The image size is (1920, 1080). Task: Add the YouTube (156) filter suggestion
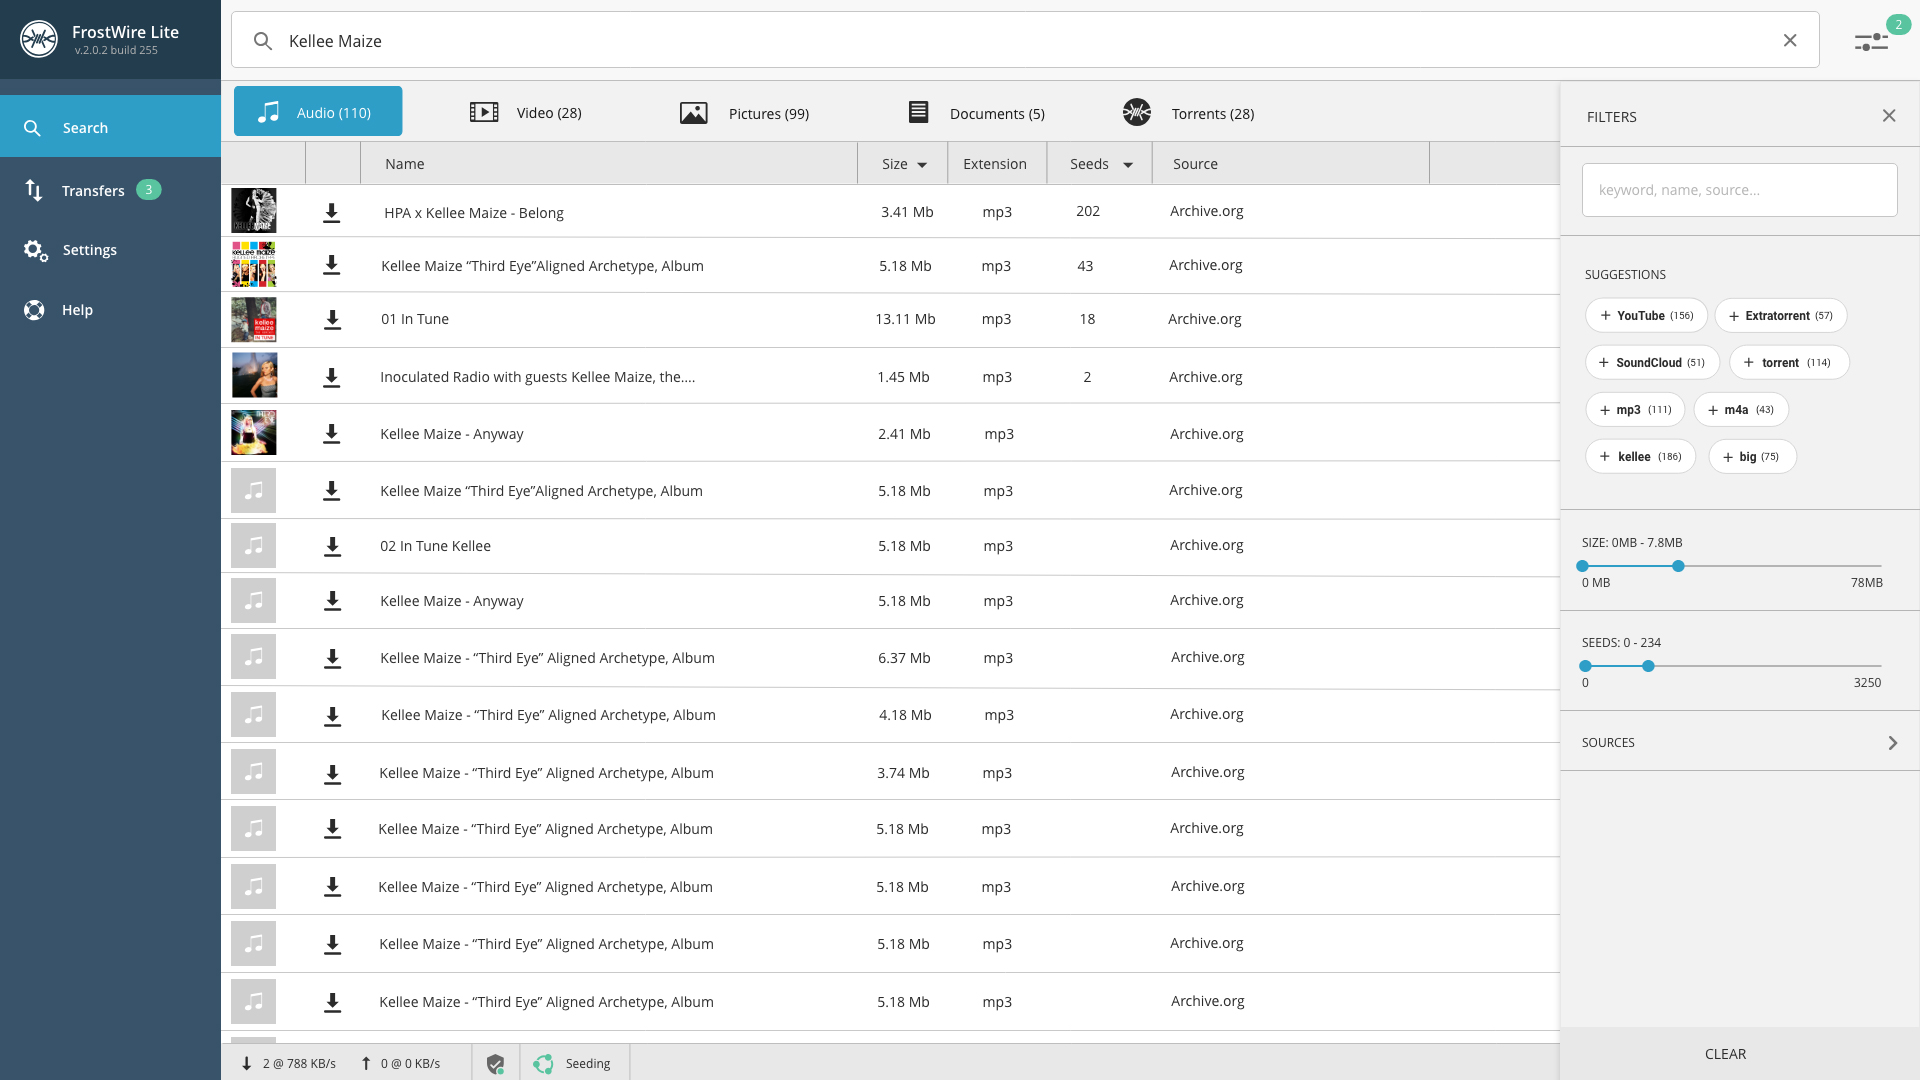[x=1646, y=315]
